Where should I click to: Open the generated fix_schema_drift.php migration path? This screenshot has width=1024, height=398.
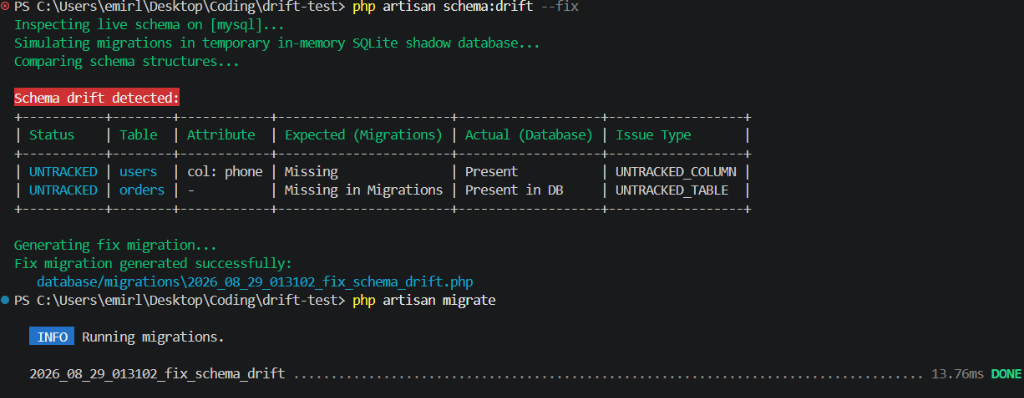tap(255, 282)
